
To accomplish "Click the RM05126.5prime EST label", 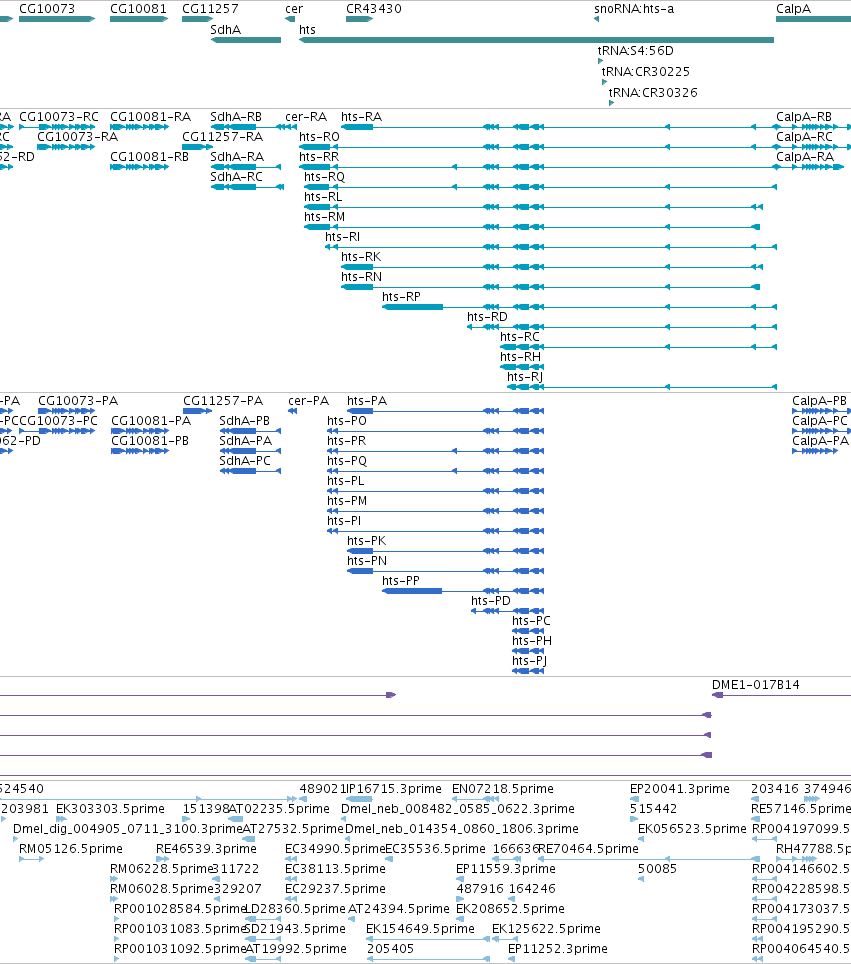I will click(71, 849).
